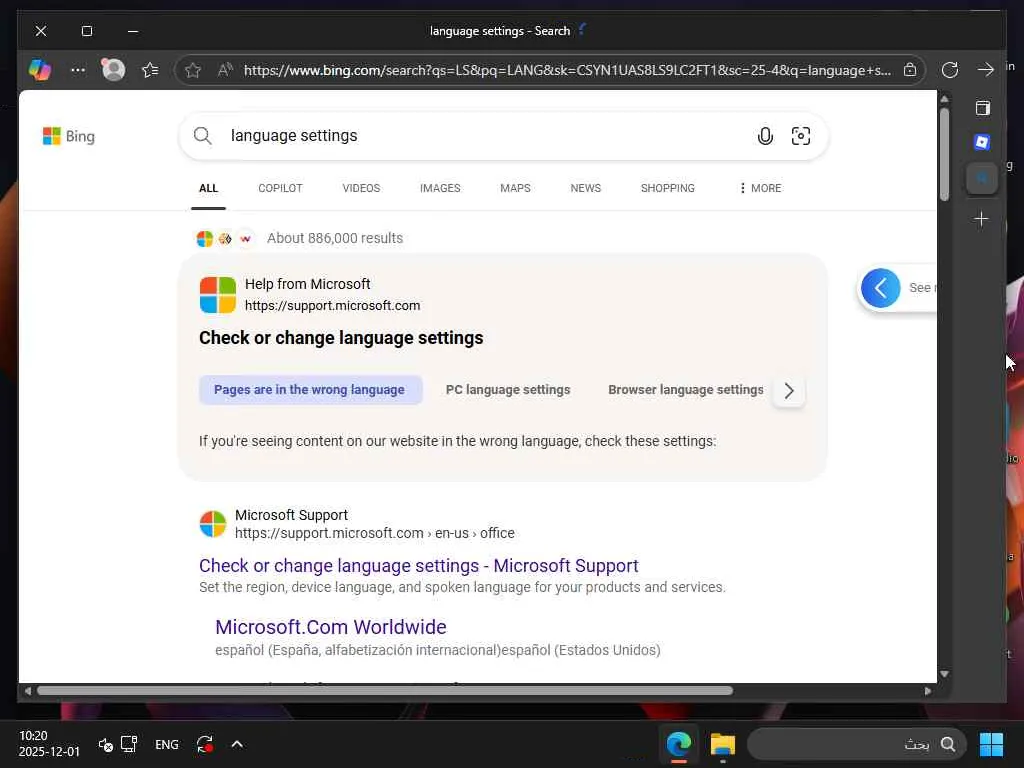Viewport: 1024px width, 768px height.
Task: Open the clock and date in the taskbar
Action: pos(49,744)
